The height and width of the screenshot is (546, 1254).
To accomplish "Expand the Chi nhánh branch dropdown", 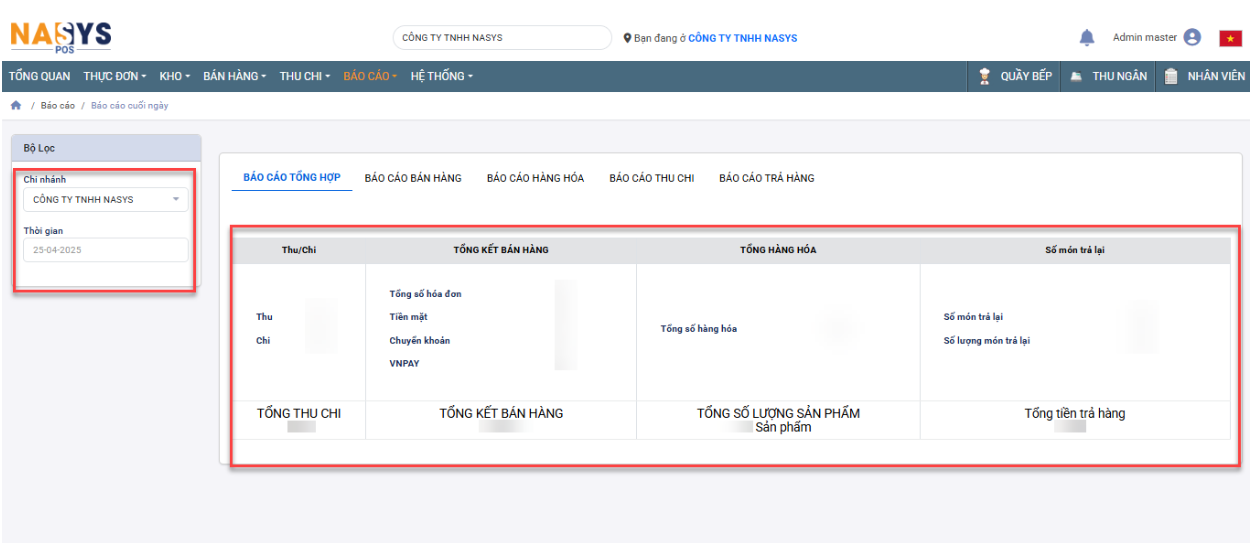I will [x=105, y=200].
